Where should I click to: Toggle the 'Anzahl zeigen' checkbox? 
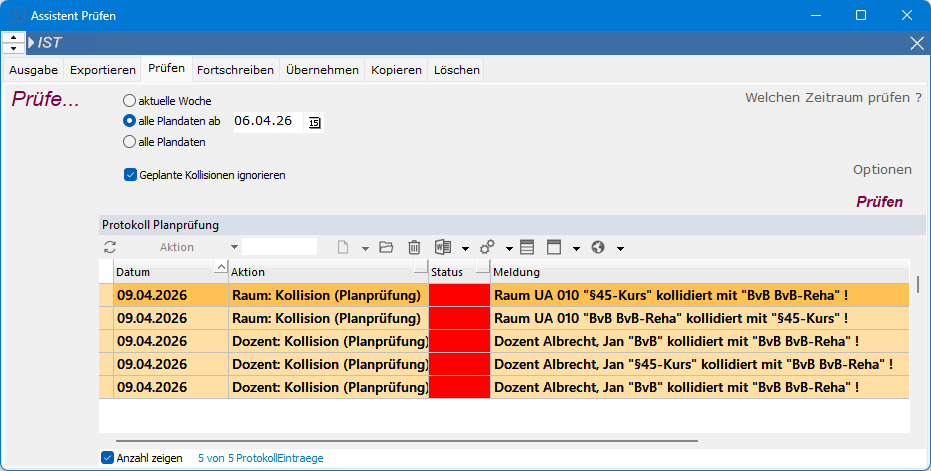[x=108, y=458]
